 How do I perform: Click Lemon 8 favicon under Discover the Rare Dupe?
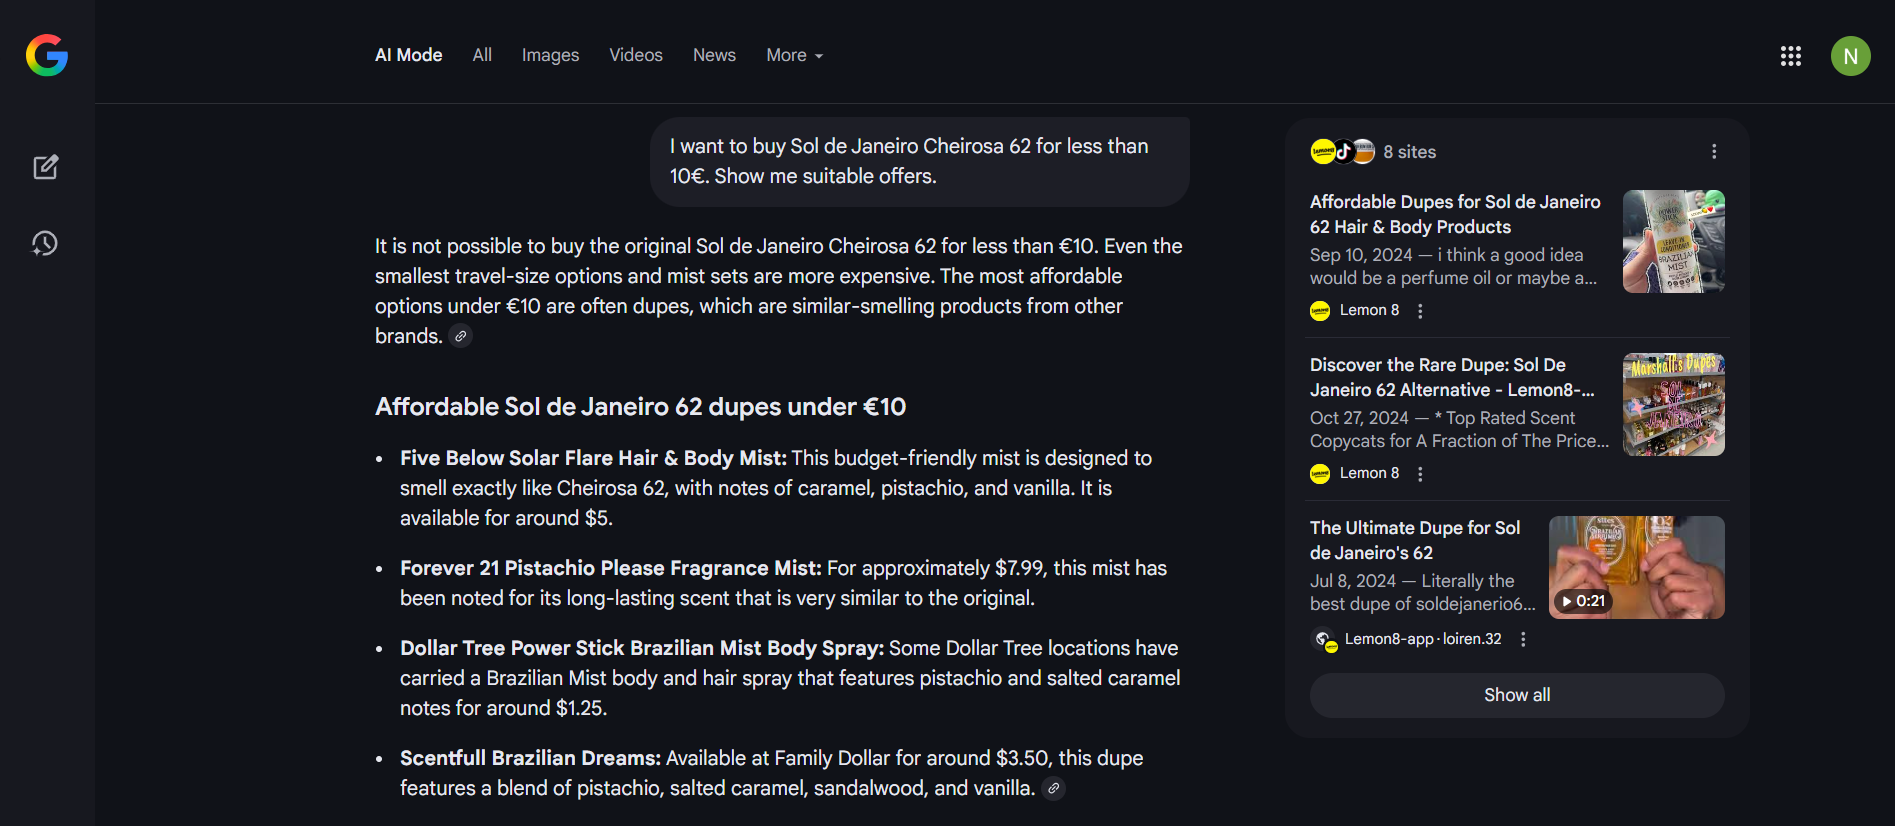(1320, 473)
